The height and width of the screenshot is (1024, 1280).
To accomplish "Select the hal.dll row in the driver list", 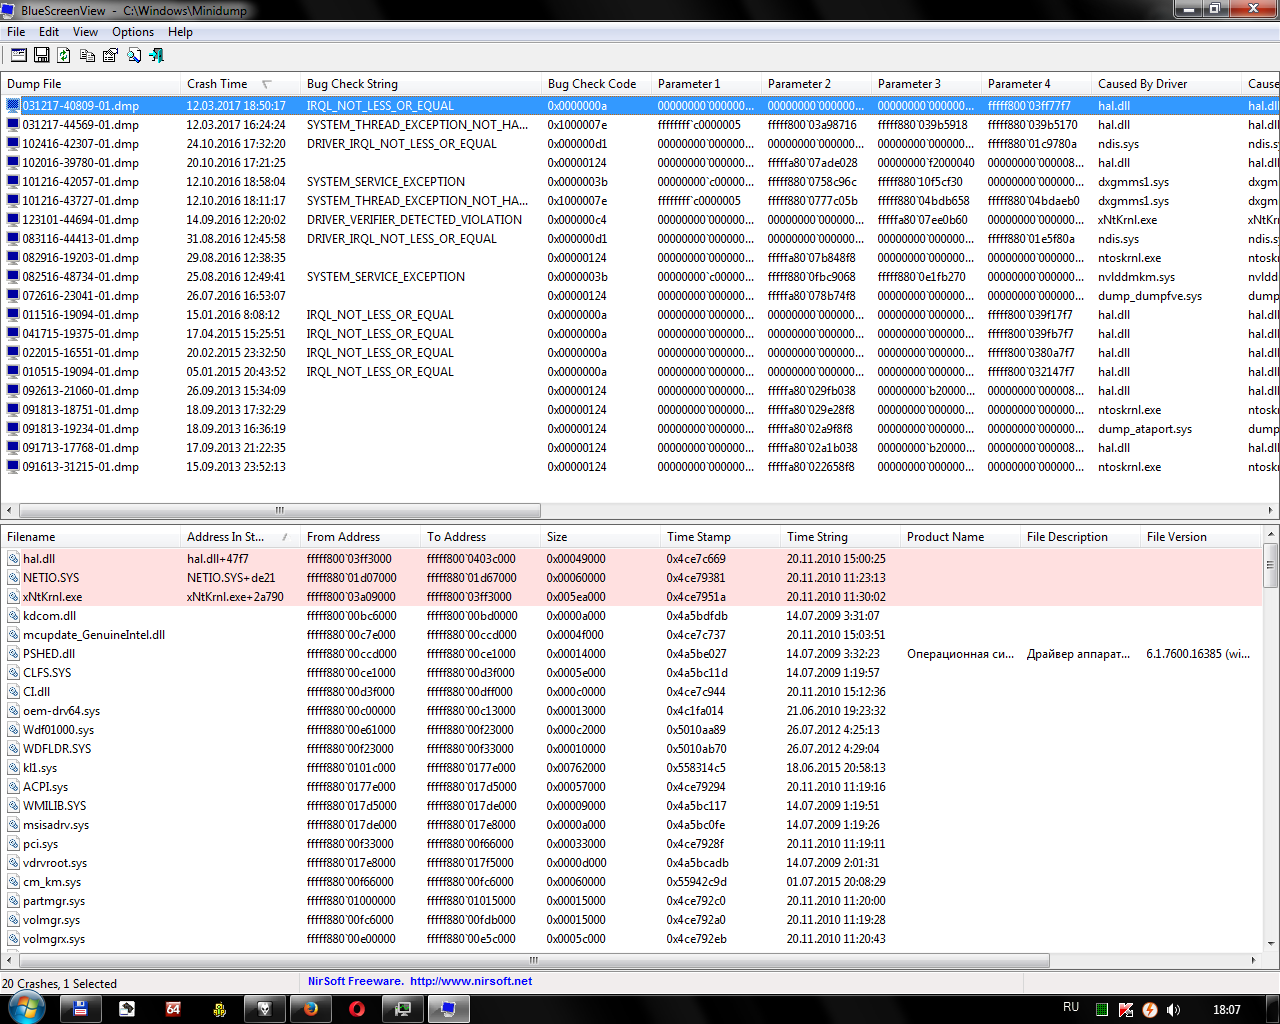I will click(631, 558).
